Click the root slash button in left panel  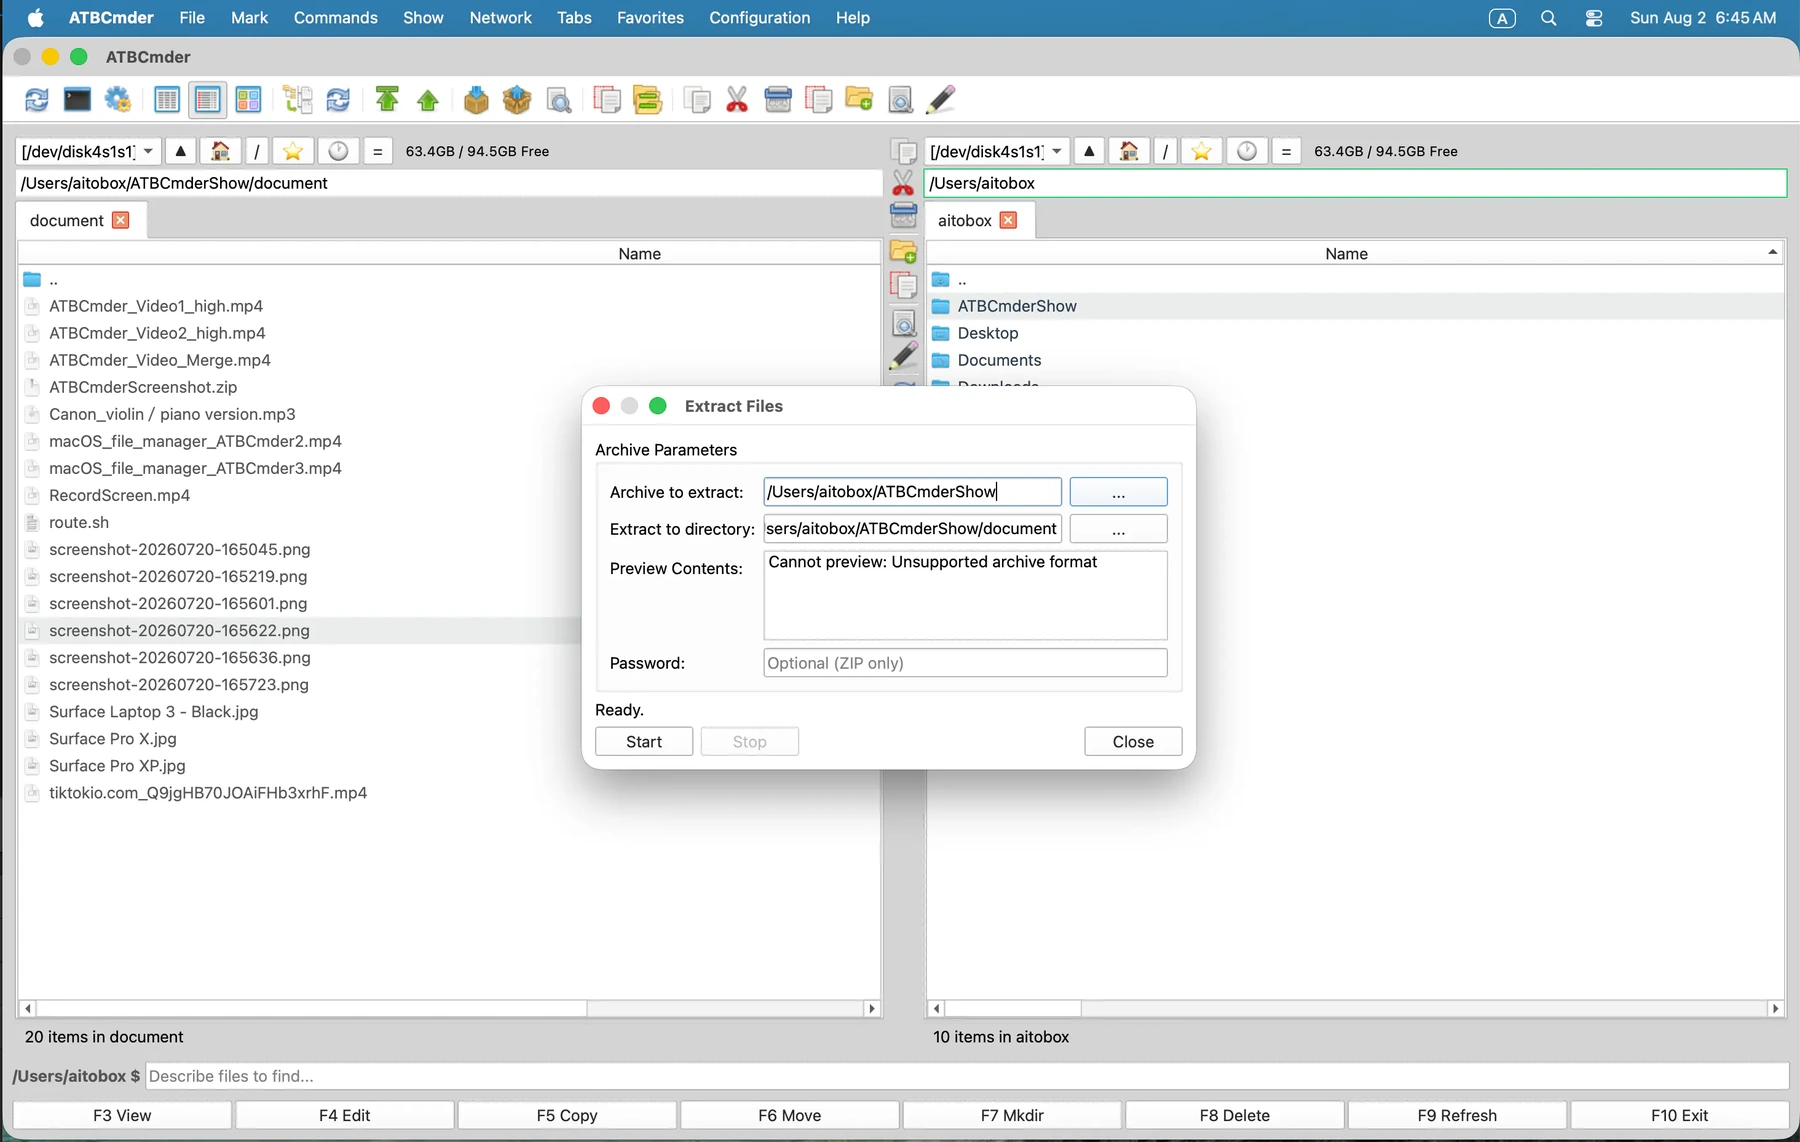point(257,151)
